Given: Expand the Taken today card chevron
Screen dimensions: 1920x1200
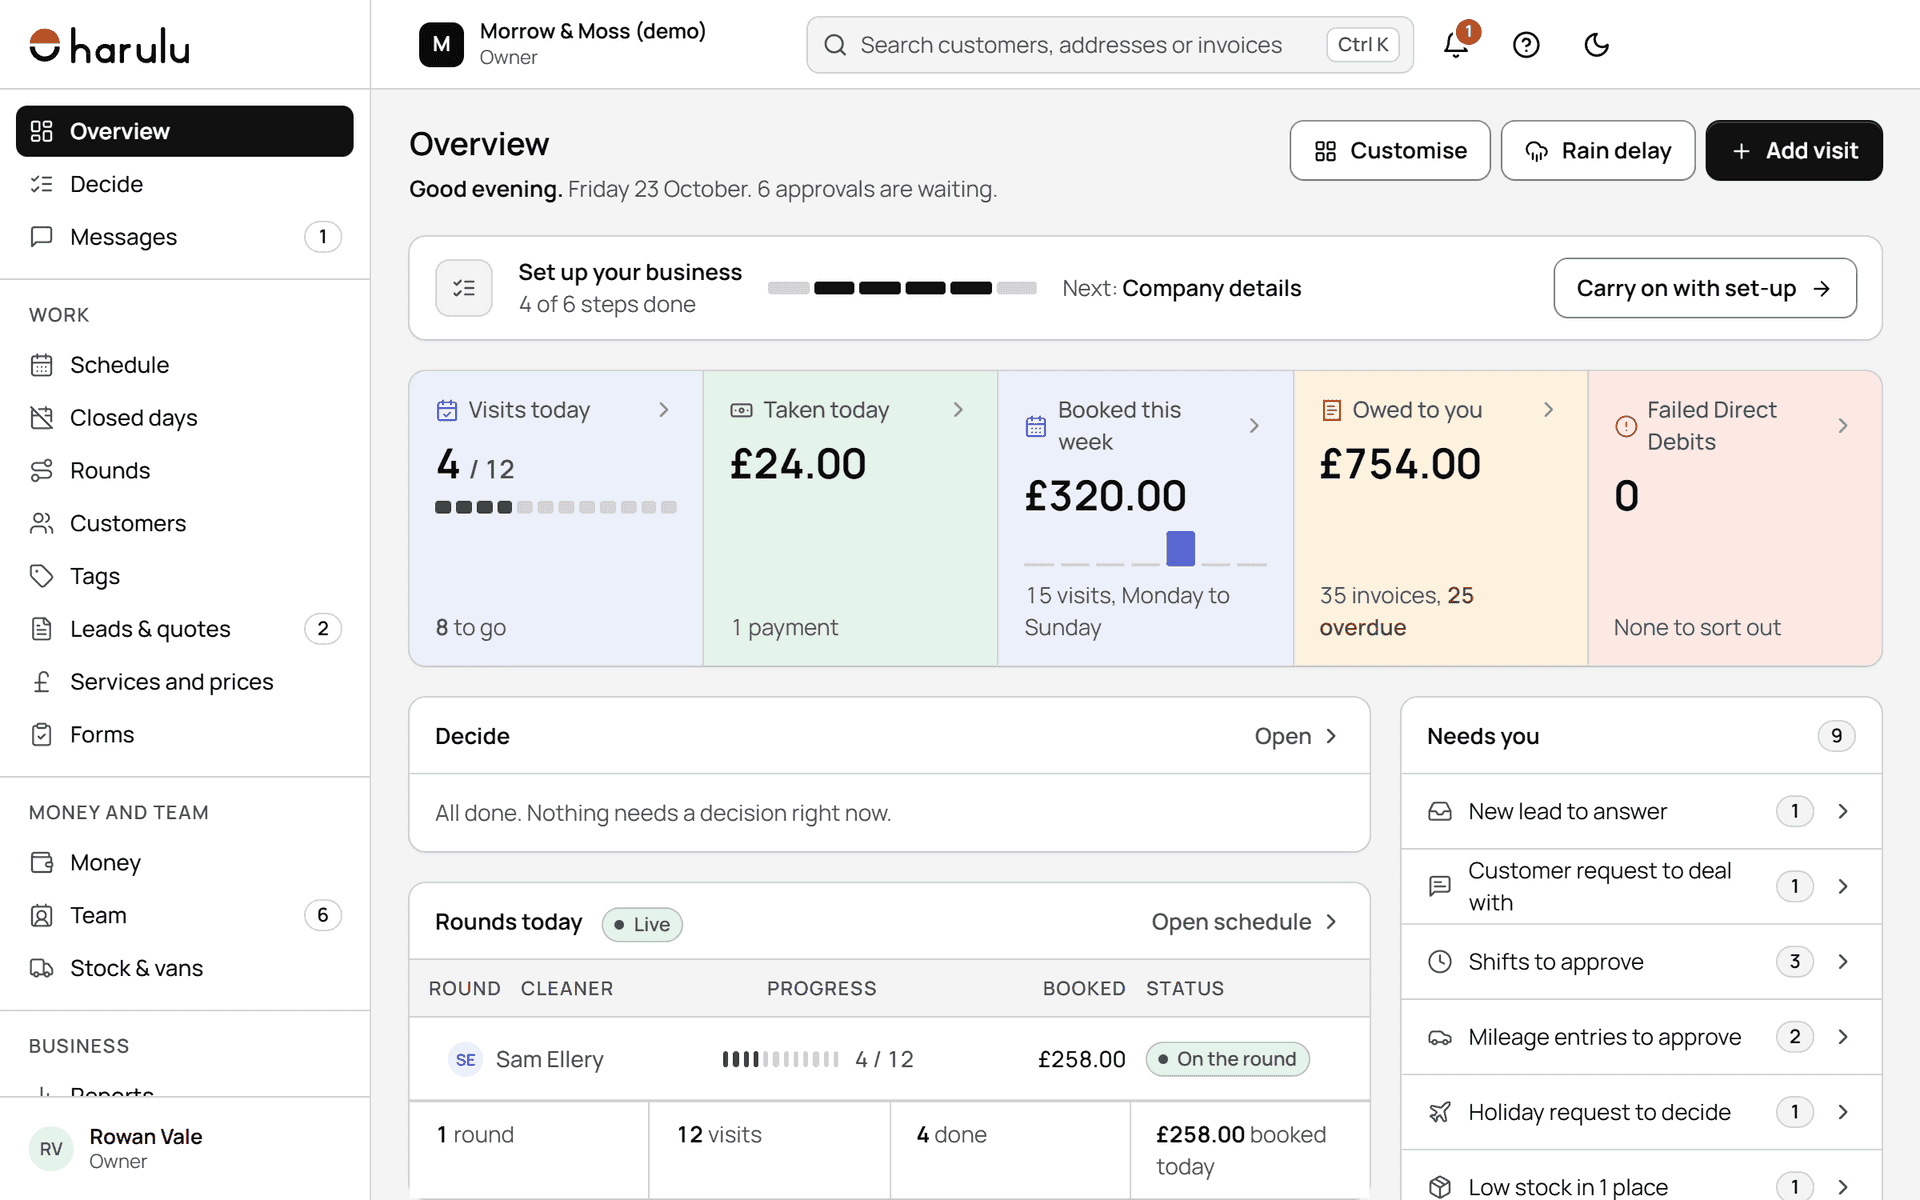Looking at the screenshot, I should coord(958,410).
